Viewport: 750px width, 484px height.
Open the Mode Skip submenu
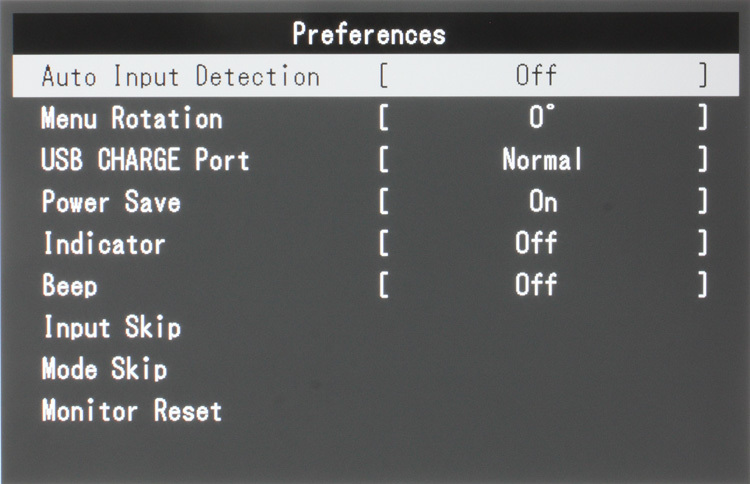tap(104, 370)
